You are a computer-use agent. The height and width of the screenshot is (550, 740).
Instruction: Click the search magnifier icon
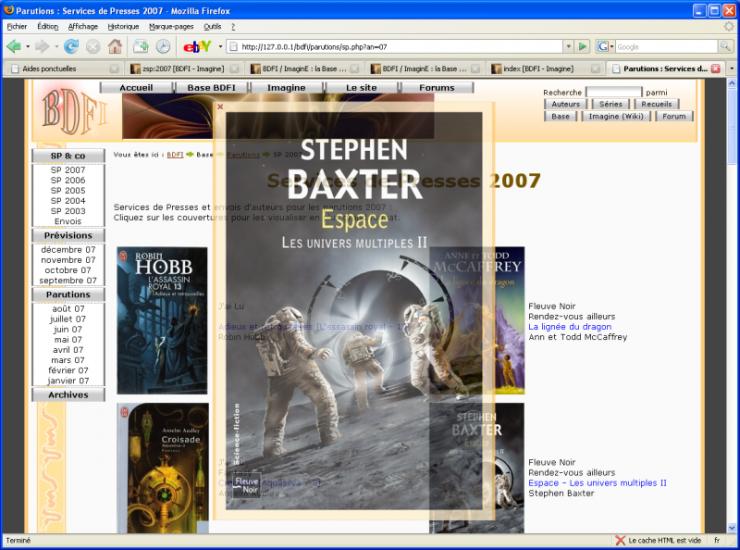point(724,46)
